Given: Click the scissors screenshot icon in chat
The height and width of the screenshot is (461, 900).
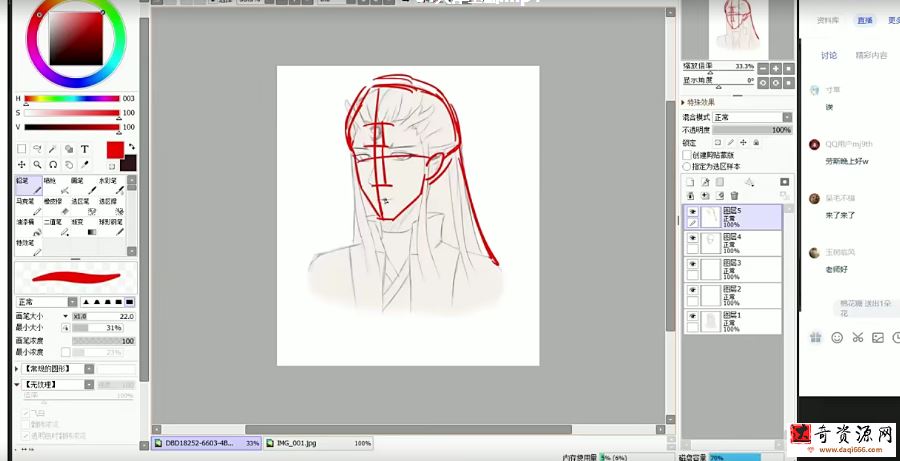Looking at the screenshot, I should (x=858, y=338).
